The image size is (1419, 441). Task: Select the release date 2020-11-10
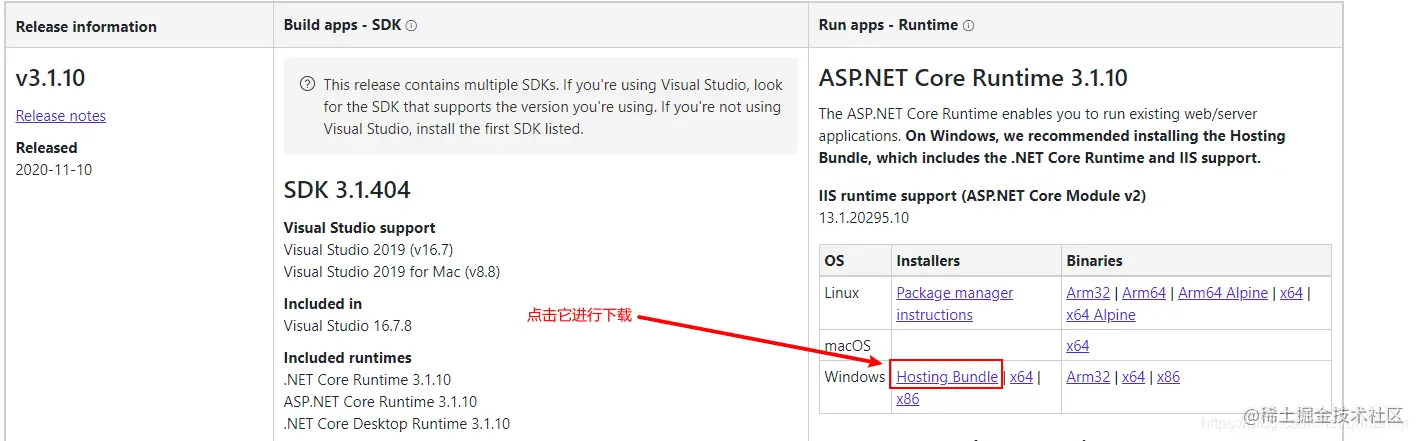54,170
